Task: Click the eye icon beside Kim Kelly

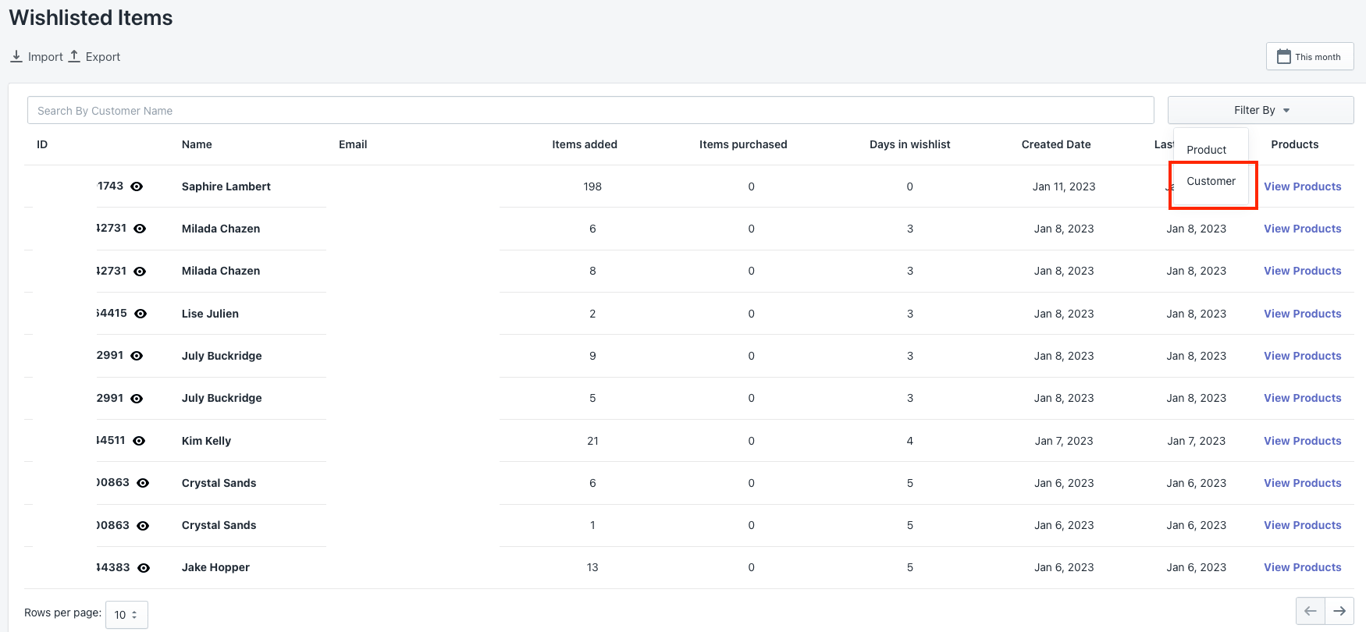Action: tap(139, 441)
